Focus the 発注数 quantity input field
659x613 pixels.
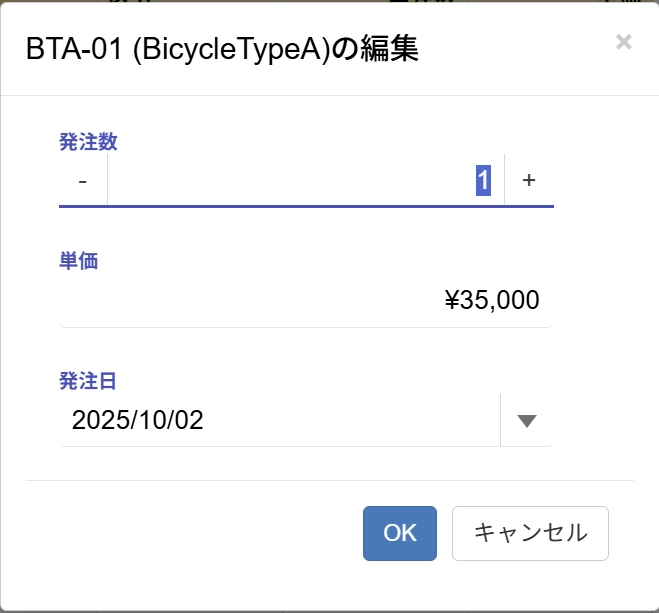pos(300,180)
